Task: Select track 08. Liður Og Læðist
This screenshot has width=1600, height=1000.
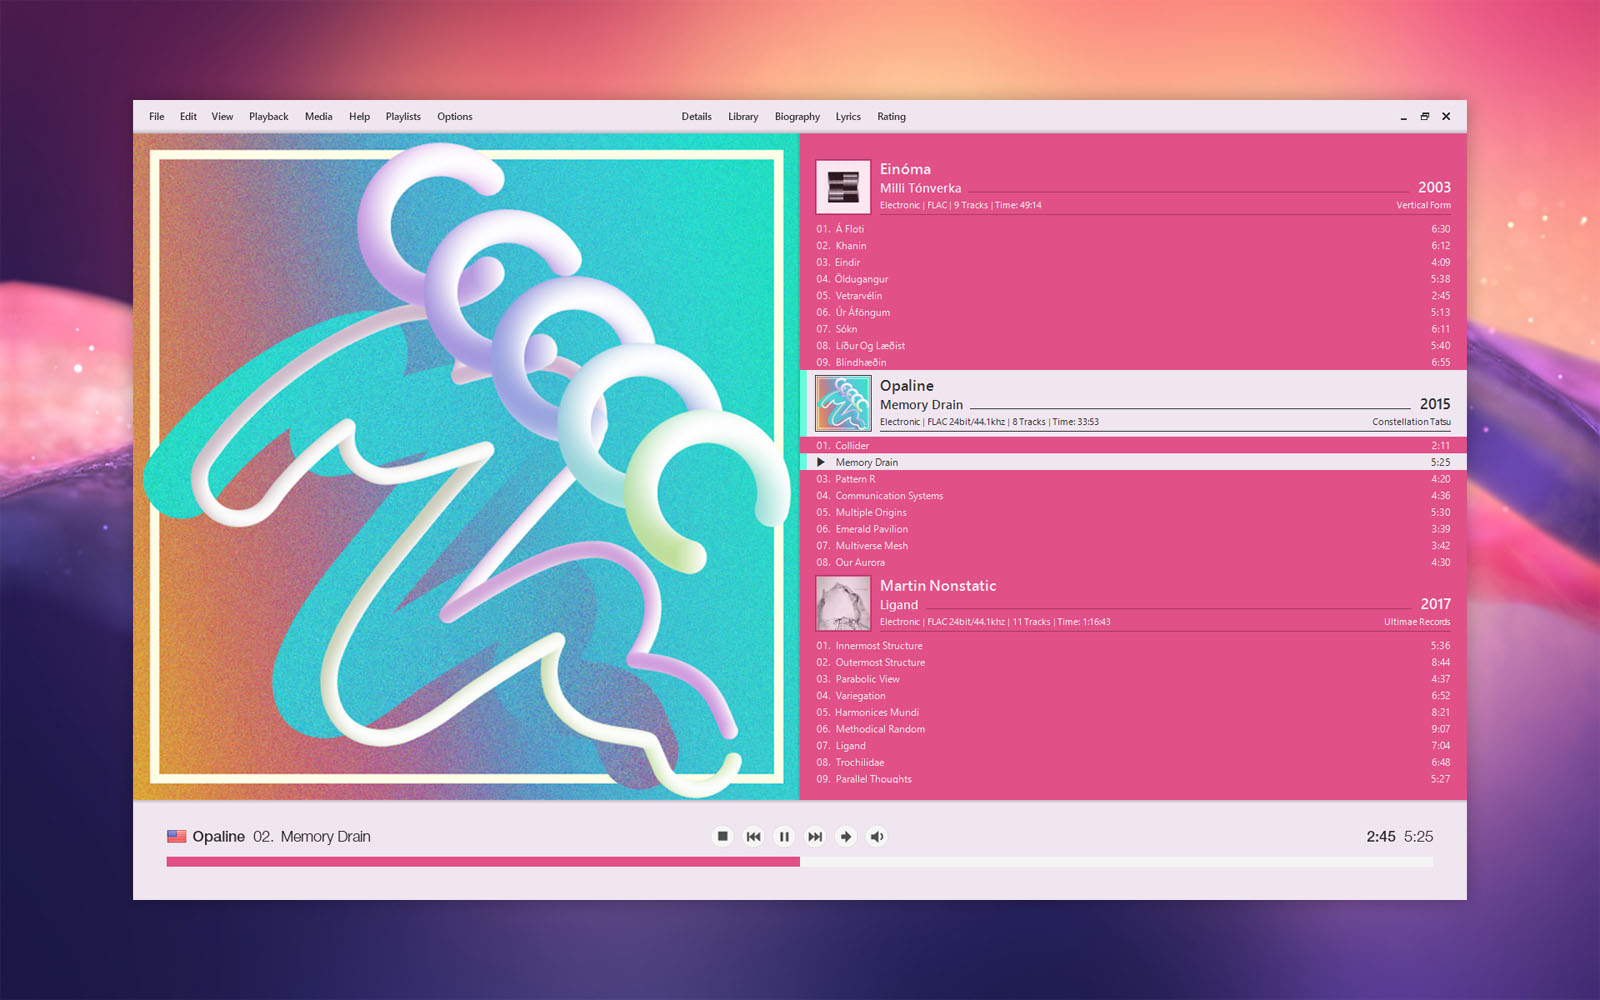Action: point(1133,346)
